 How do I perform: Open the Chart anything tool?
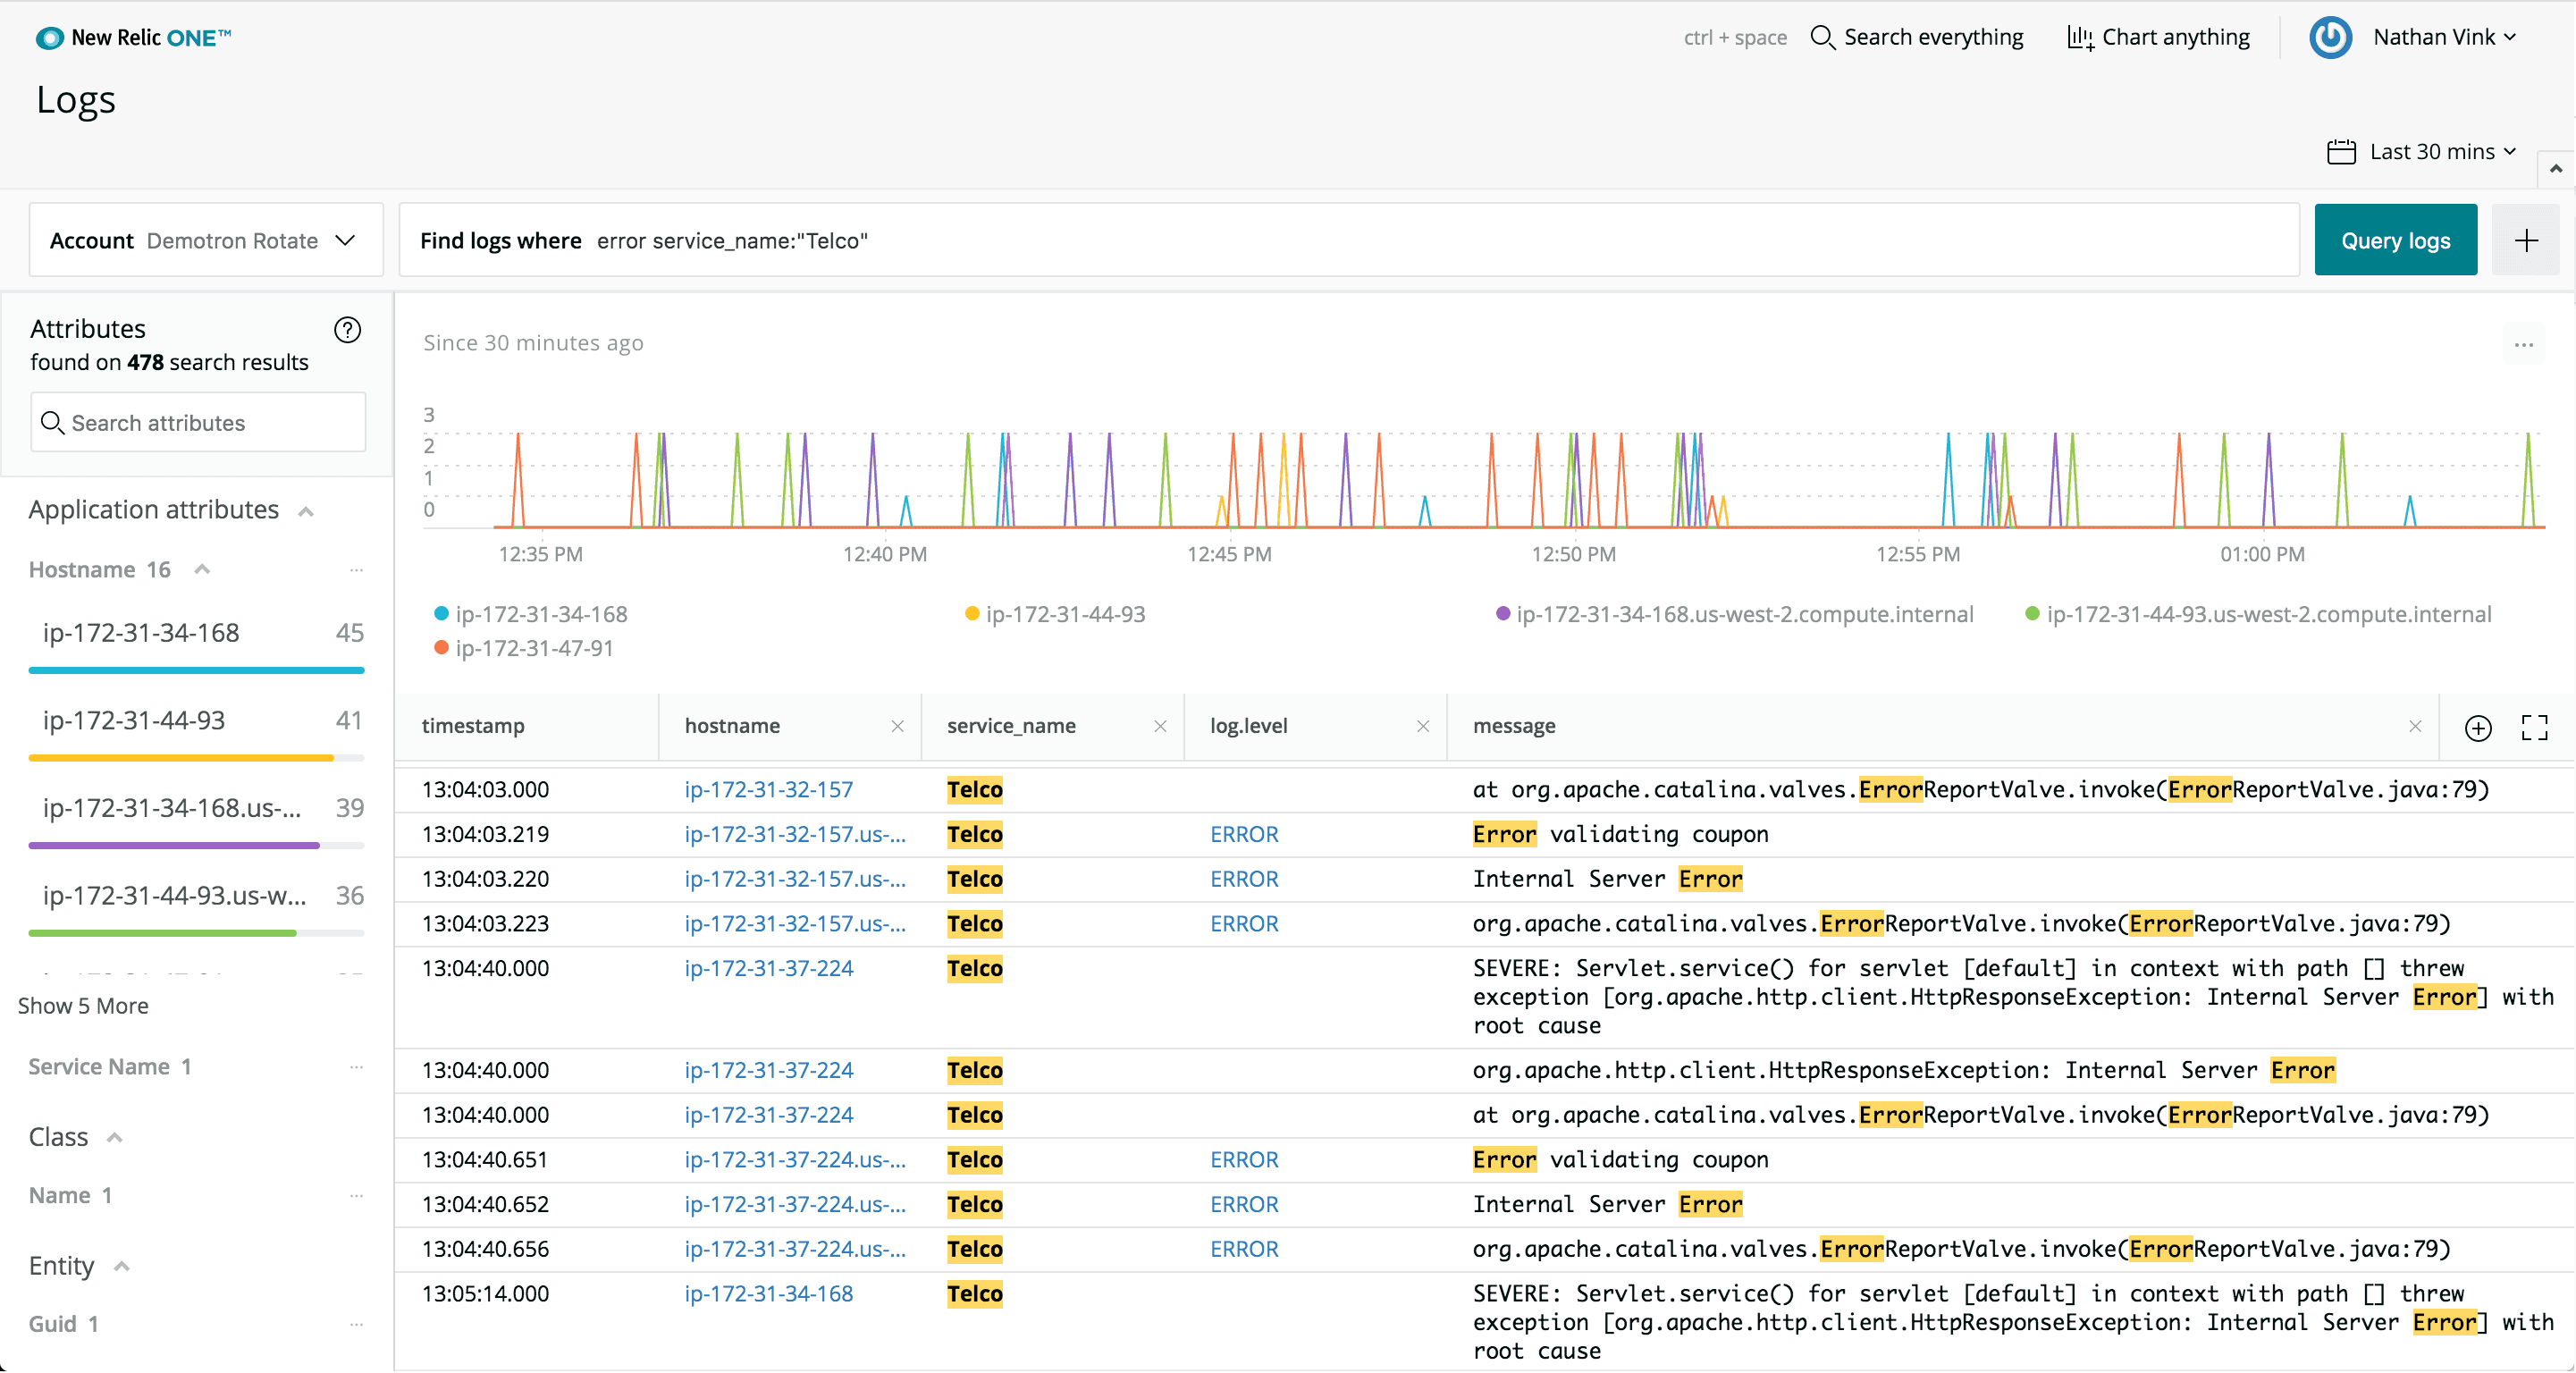pos(2158,37)
